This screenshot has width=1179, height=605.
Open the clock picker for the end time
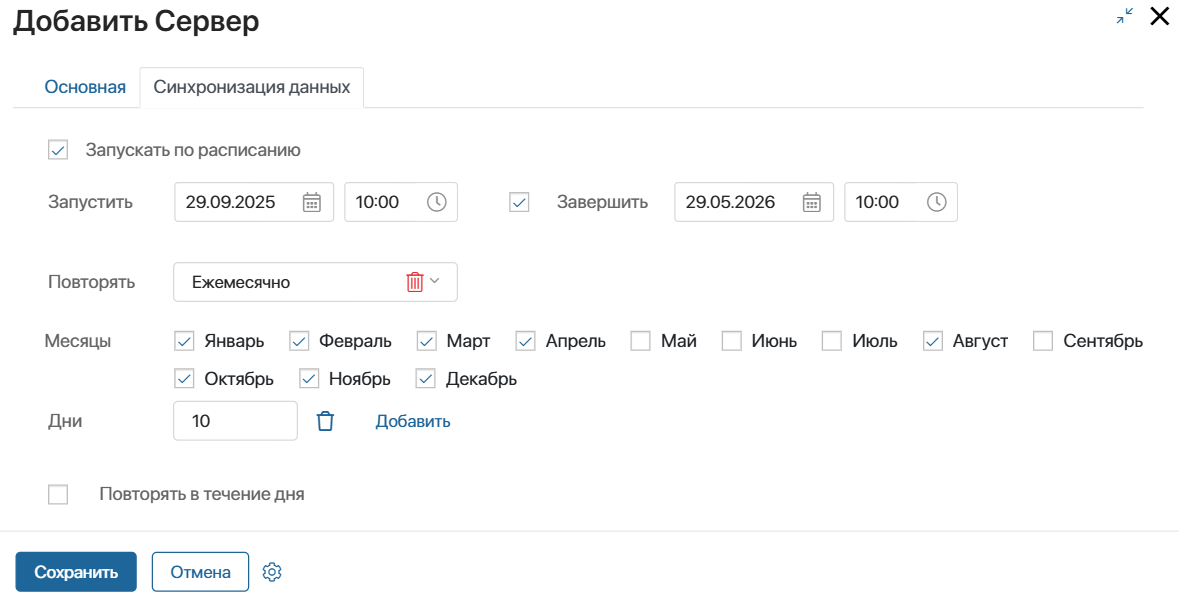[x=934, y=201]
